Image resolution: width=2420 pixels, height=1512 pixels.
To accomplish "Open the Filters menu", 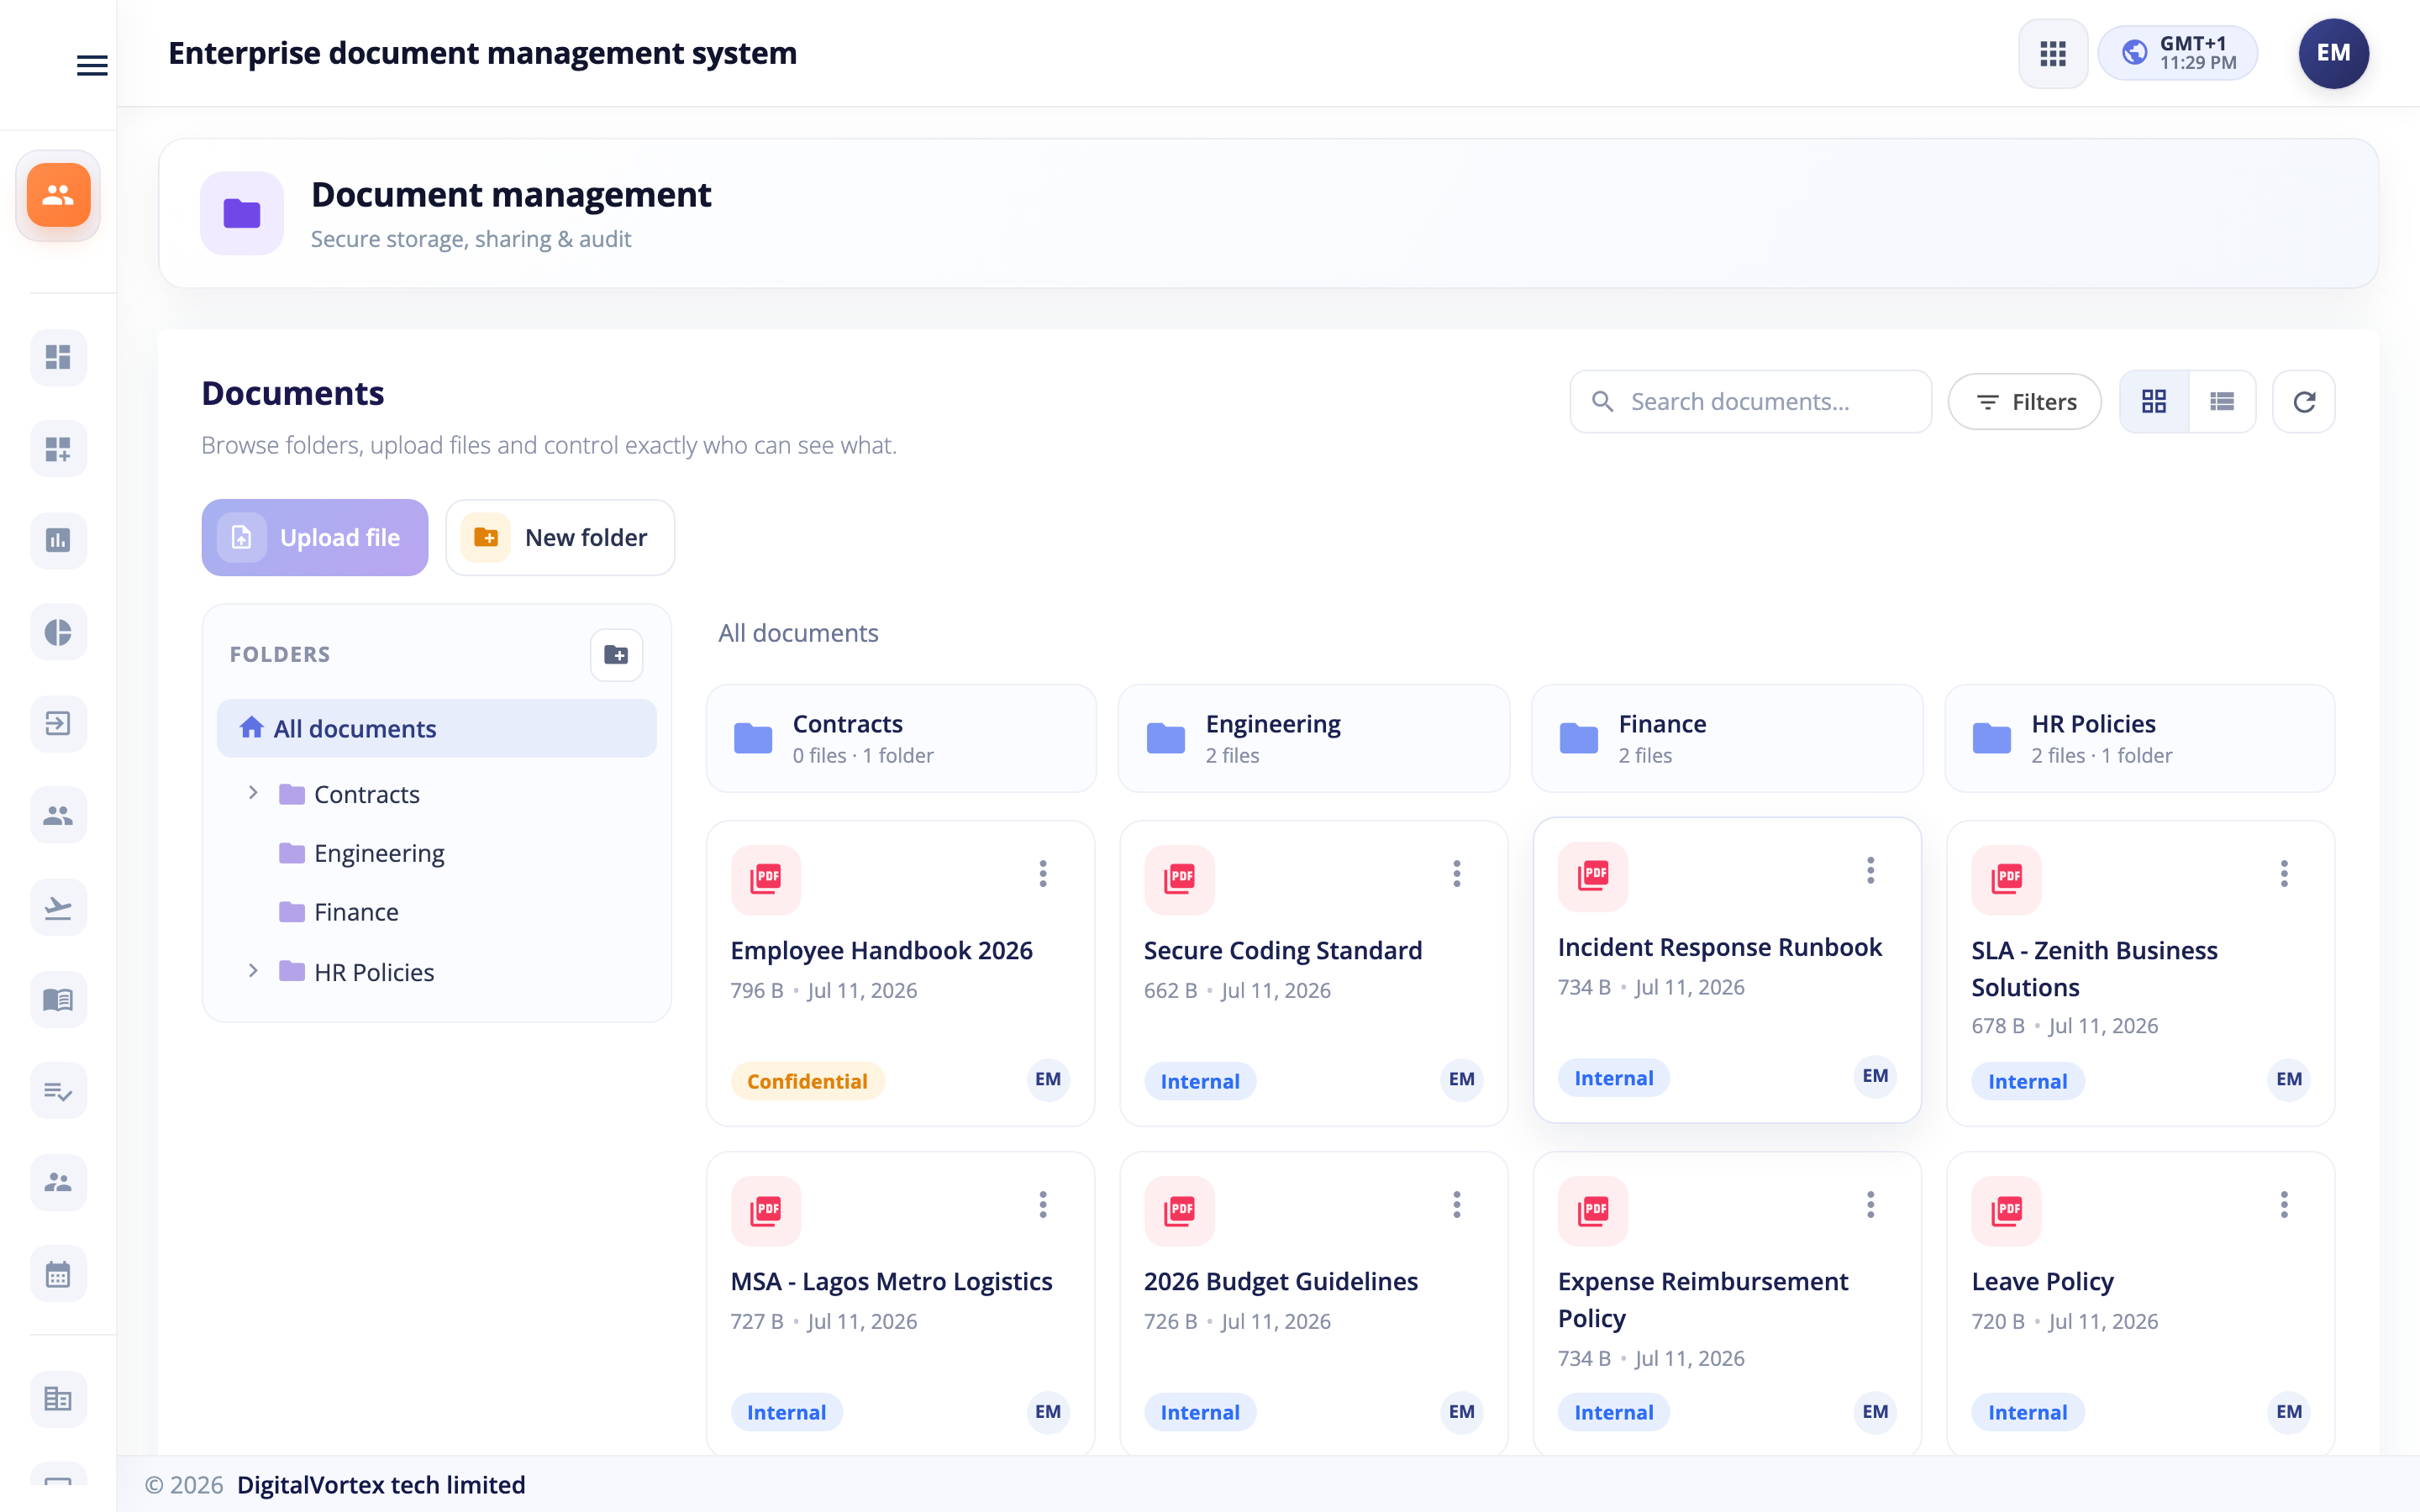I will 2025,402.
